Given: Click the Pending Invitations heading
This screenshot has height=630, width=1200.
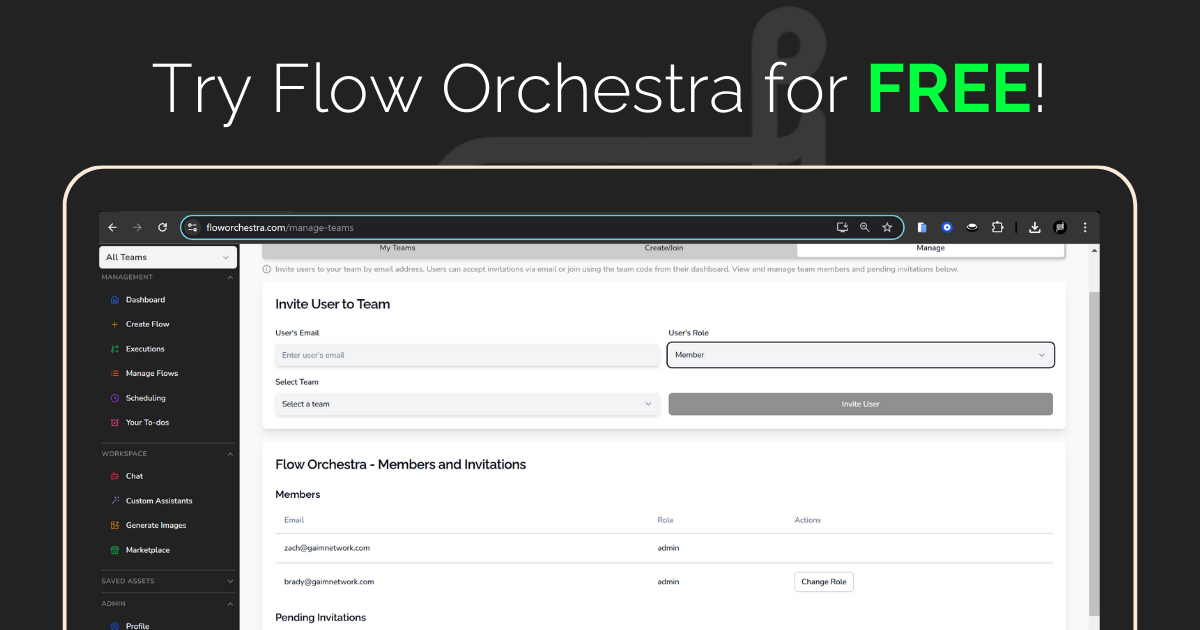Looking at the screenshot, I should click(321, 618).
